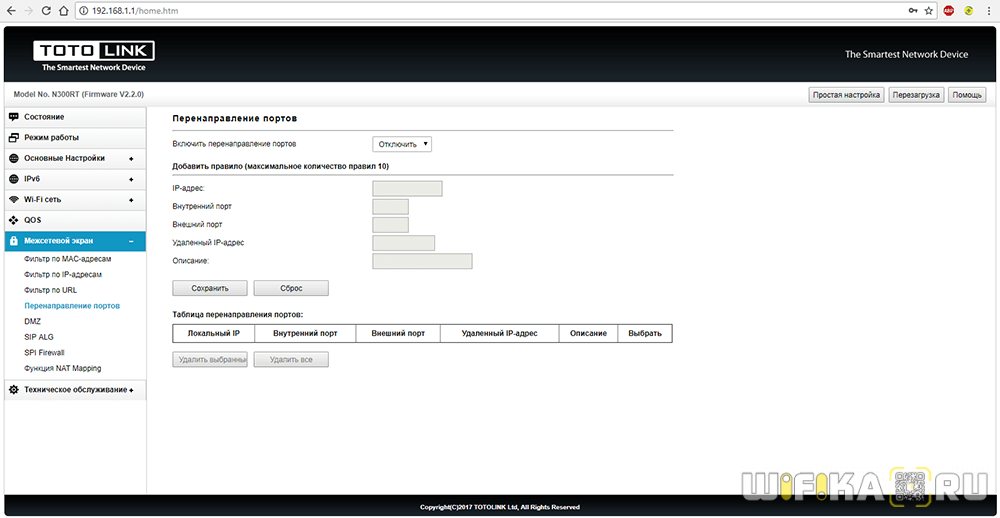Select DMZ in the firewall submenu
The height and width of the screenshot is (518, 1000).
pyautogui.click(x=33, y=322)
